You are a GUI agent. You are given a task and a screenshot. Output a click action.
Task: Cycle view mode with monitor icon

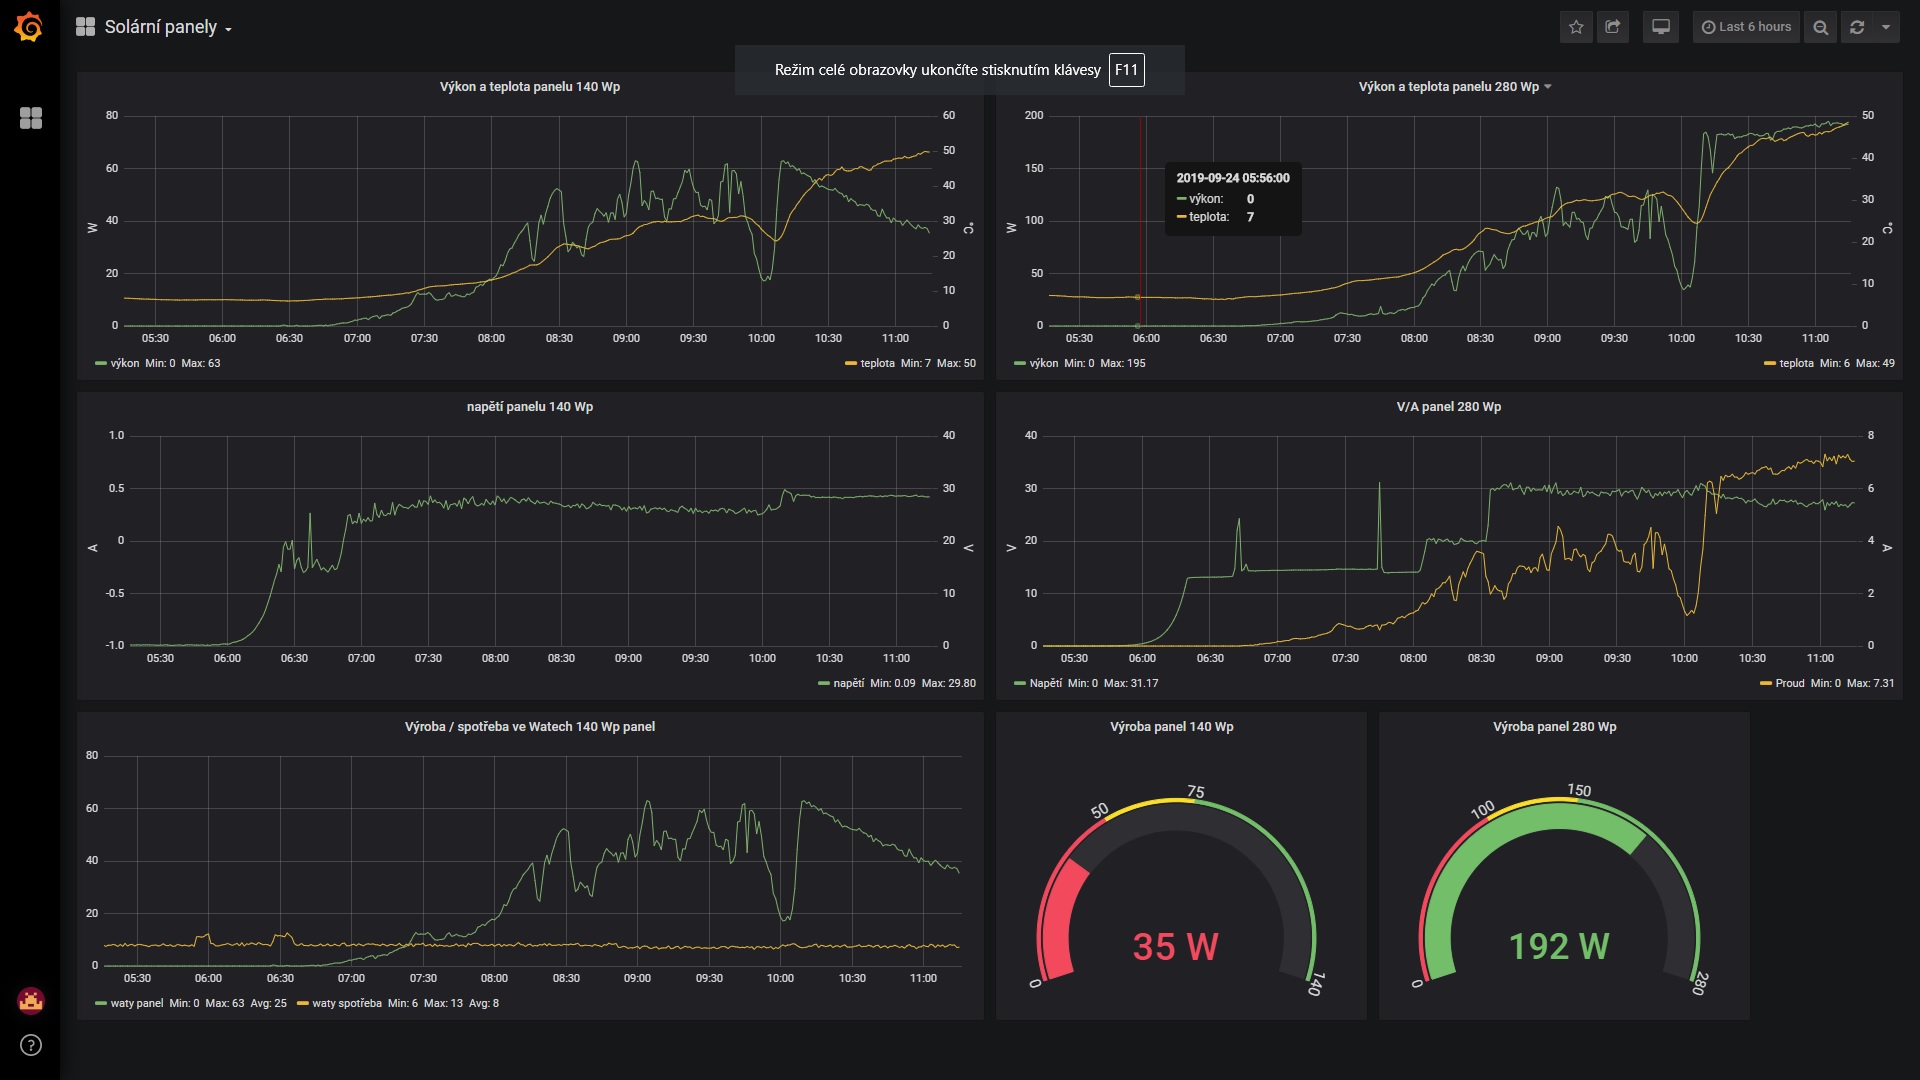pyautogui.click(x=1661, y=27)
